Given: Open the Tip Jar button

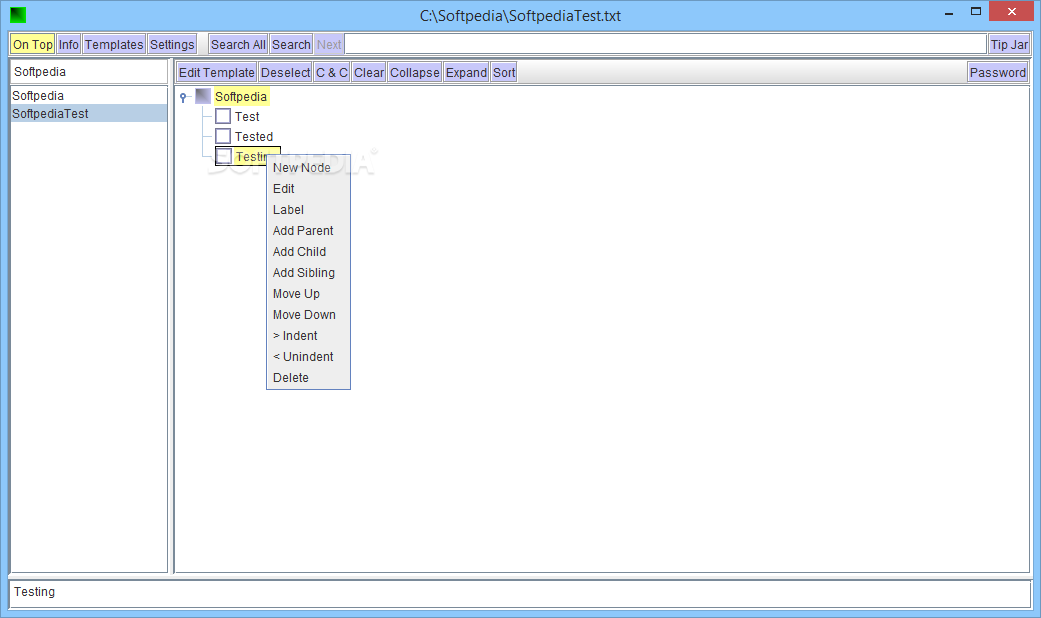Looking at the screenshot, I should 1009,44.
